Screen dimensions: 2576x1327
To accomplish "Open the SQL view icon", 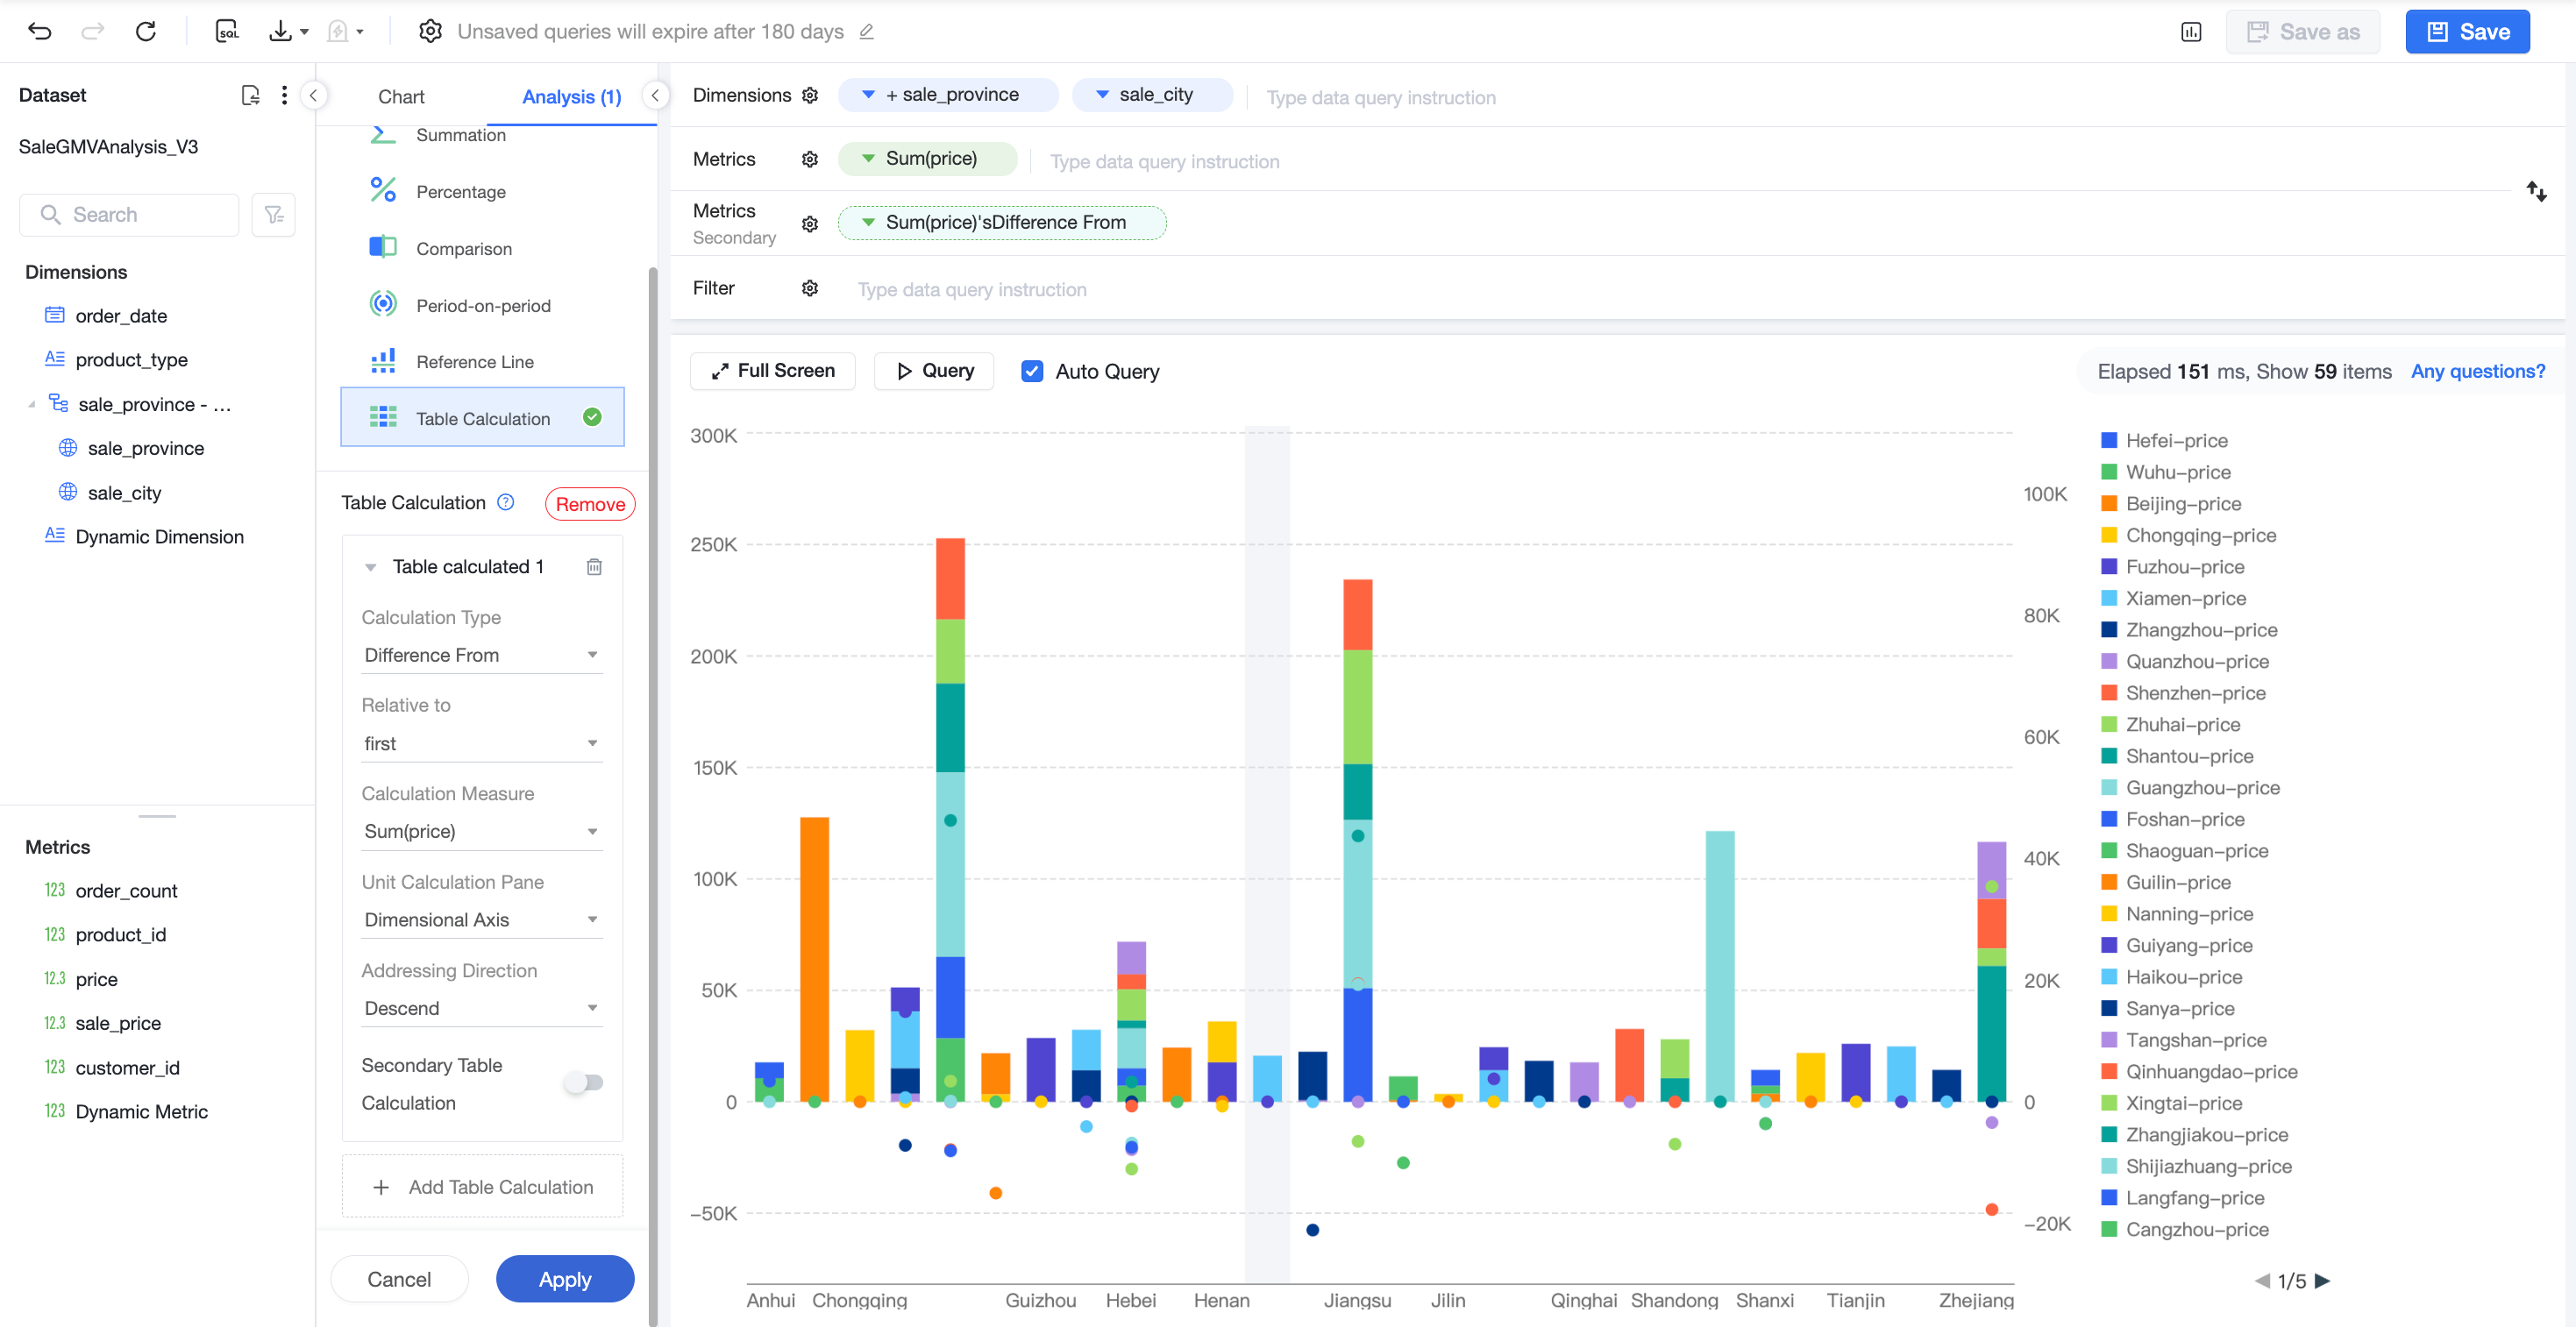I will pyautogui.click(x=227, y=32).
